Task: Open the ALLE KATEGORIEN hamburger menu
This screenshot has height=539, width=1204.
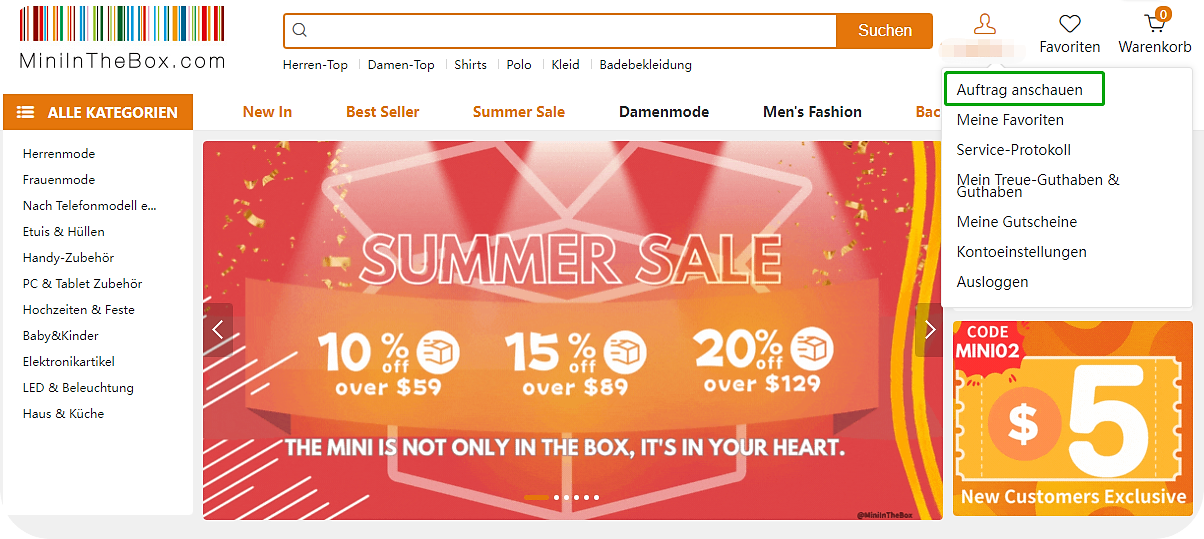Action: pyautogui.click(x=98, y=112)
